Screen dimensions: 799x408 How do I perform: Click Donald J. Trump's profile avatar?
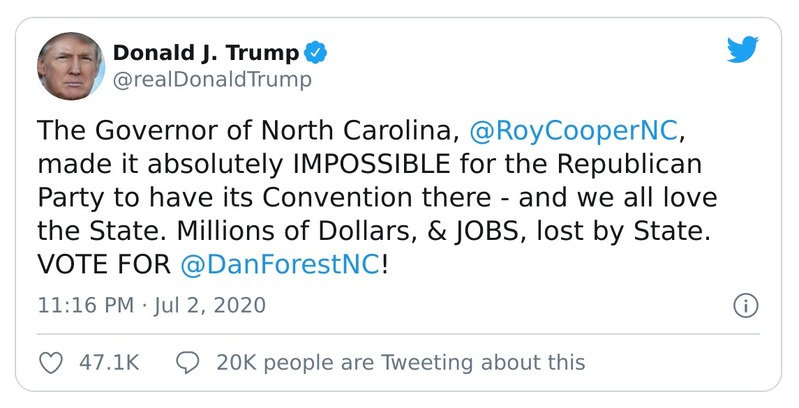point(70,65)
